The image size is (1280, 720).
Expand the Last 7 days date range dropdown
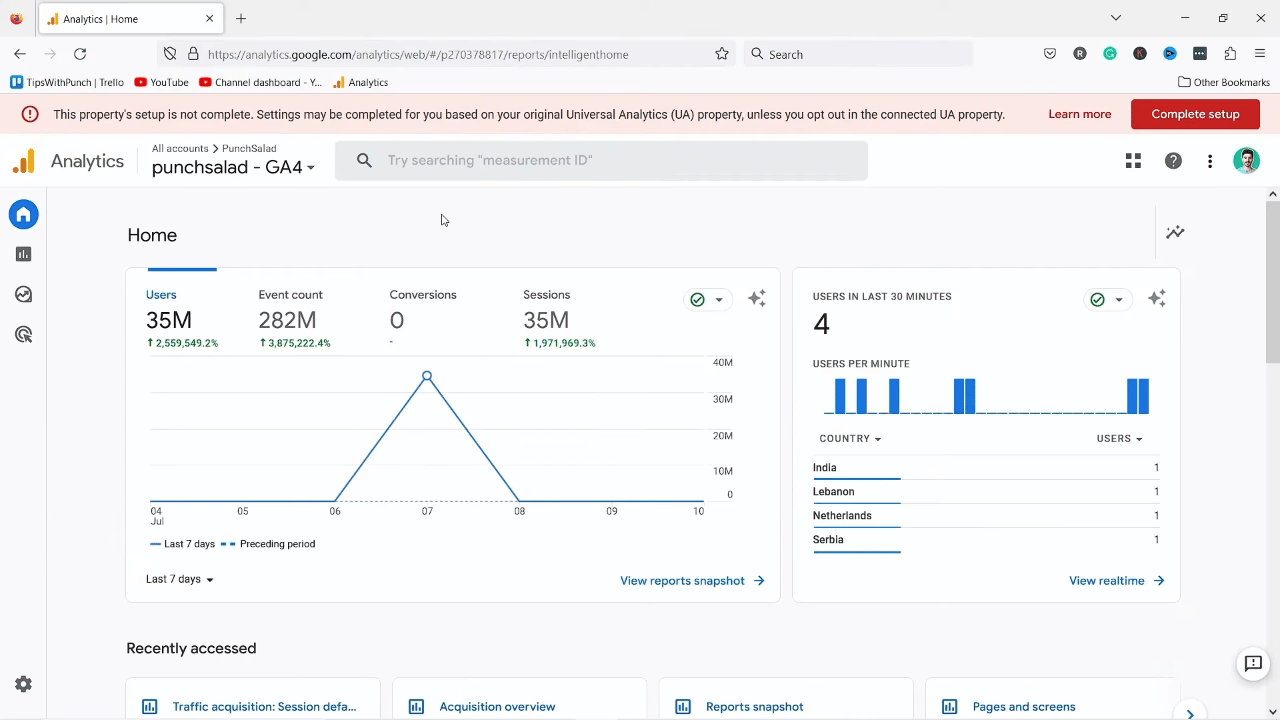pos(180,579)
